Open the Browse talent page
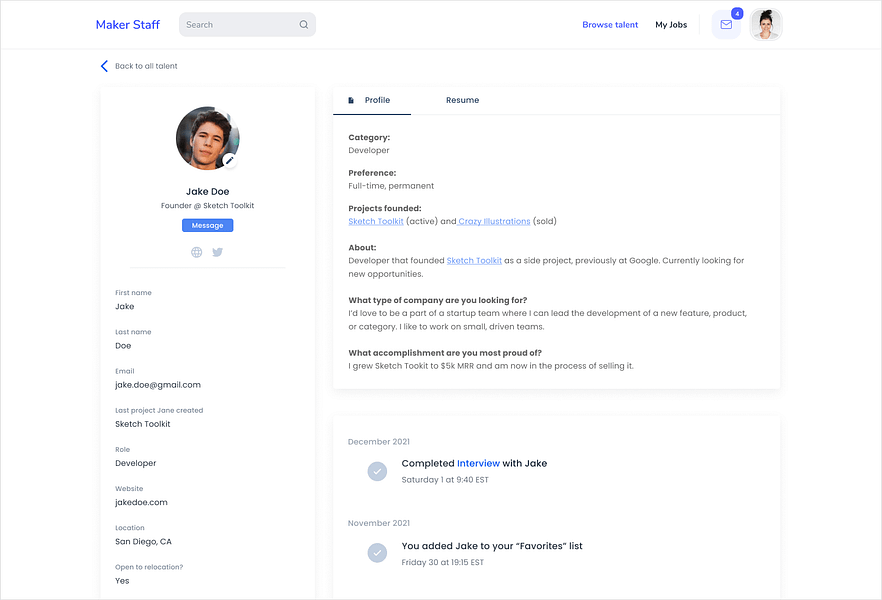This screenshot has width=882, height=600. click(x=610, y=25)
